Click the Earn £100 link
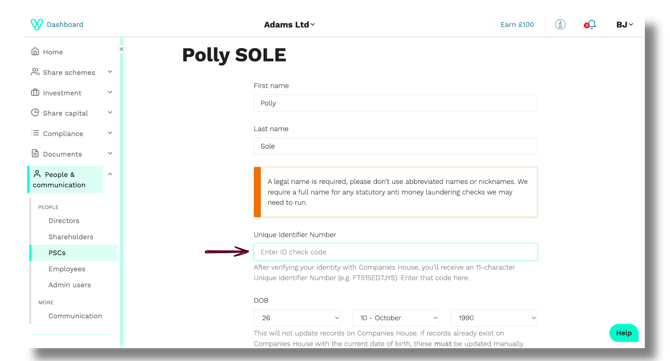670x361 pixels. 517,24
